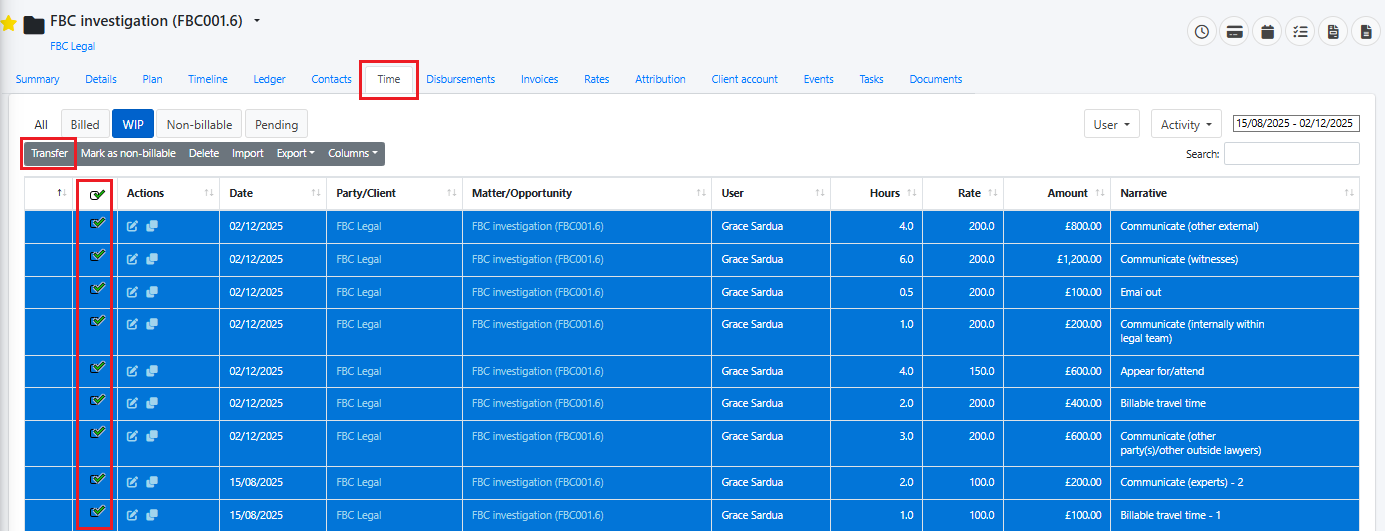Edit the Billable travel time - 1 entry
The image size is (1385, 532).
click(133, 515)
